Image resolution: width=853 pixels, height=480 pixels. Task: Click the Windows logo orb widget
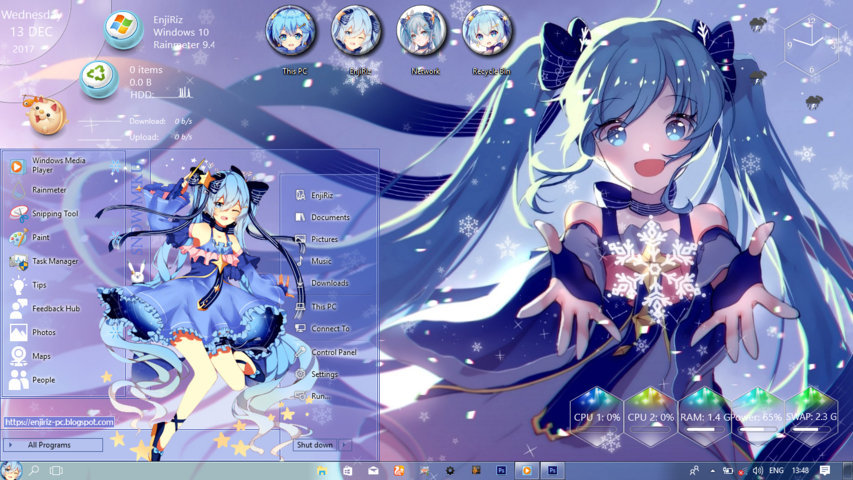tap(123, 29)
